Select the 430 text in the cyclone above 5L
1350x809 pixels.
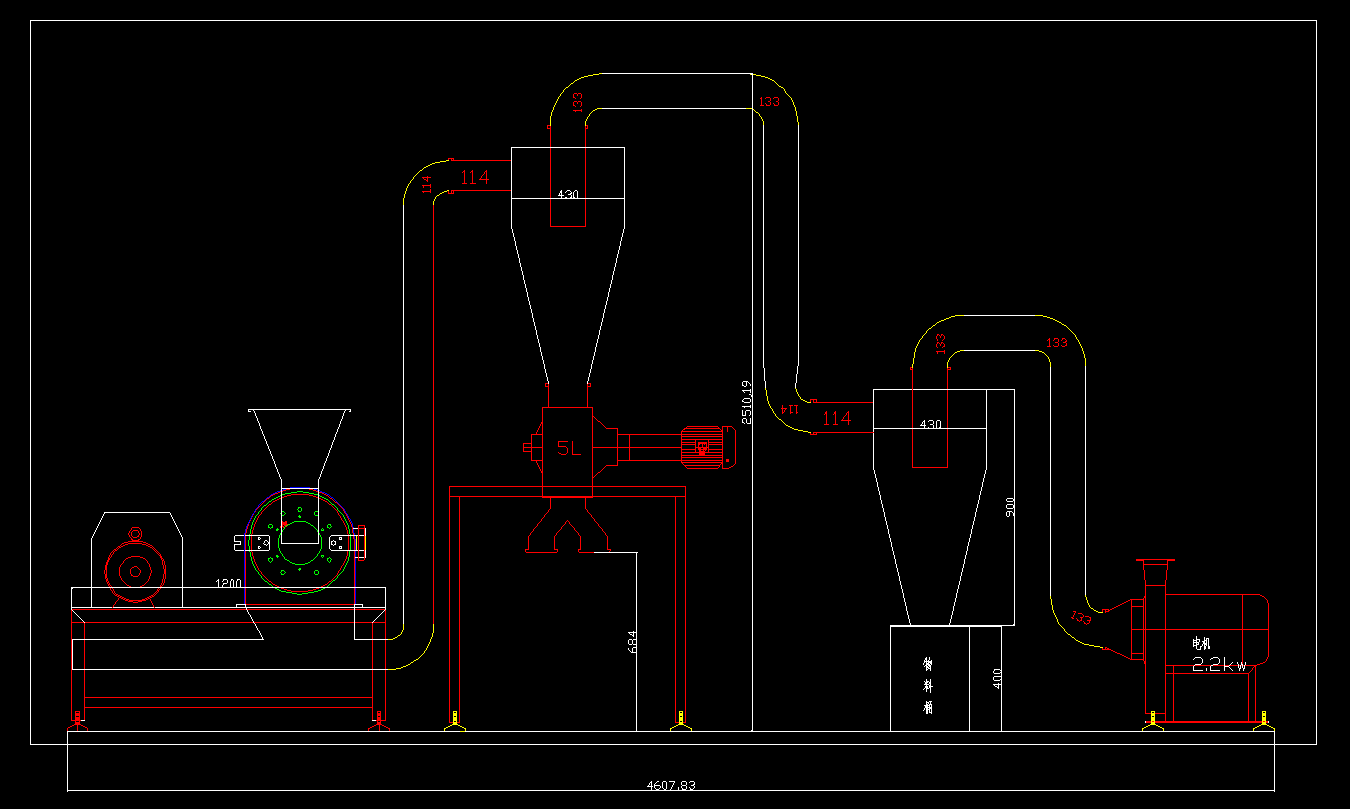pyautogui.click(x=568, y=194)
